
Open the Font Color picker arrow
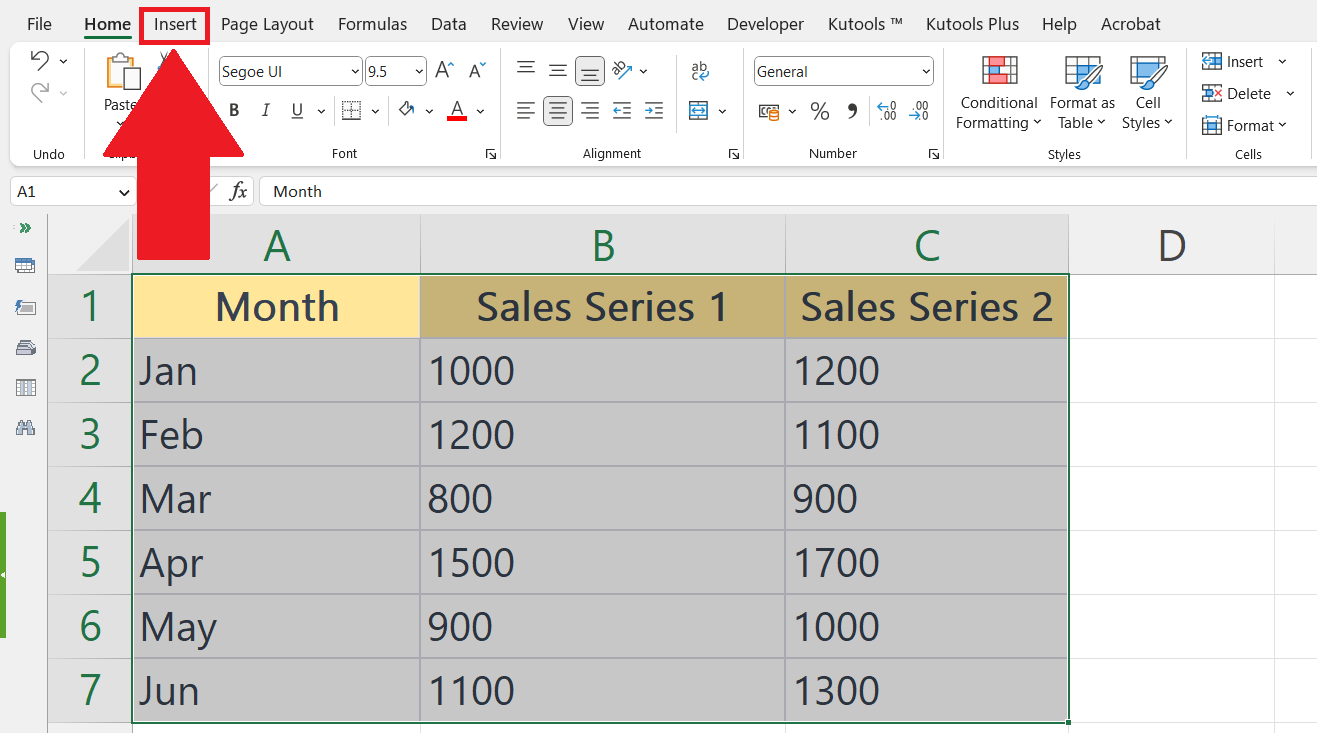coord(480,111)
